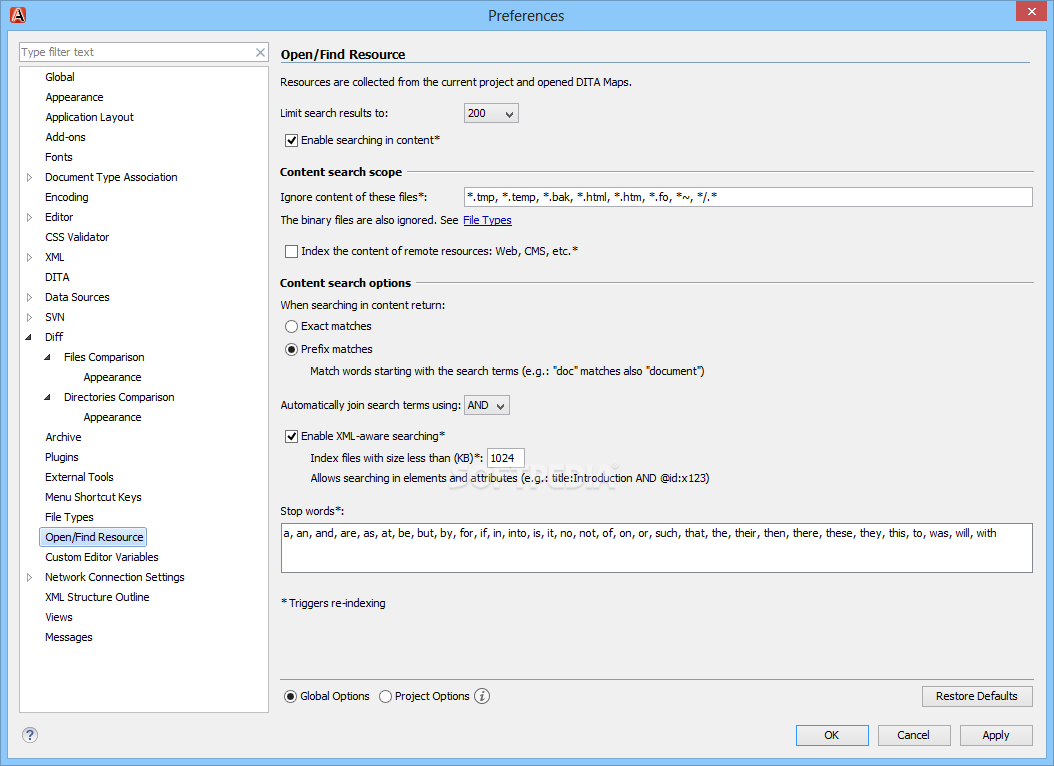Screen dimensions: 1054x766
Task: Select XML Structure Outline item
Action: (x=97, y=597)
